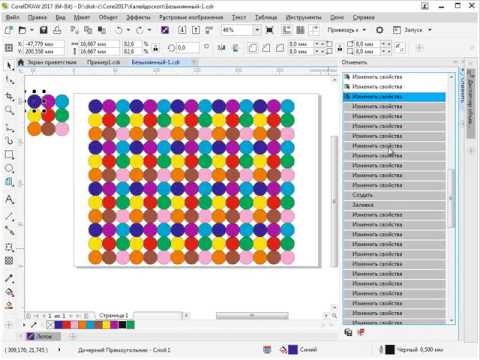Toggle grid display

(300, 30)
